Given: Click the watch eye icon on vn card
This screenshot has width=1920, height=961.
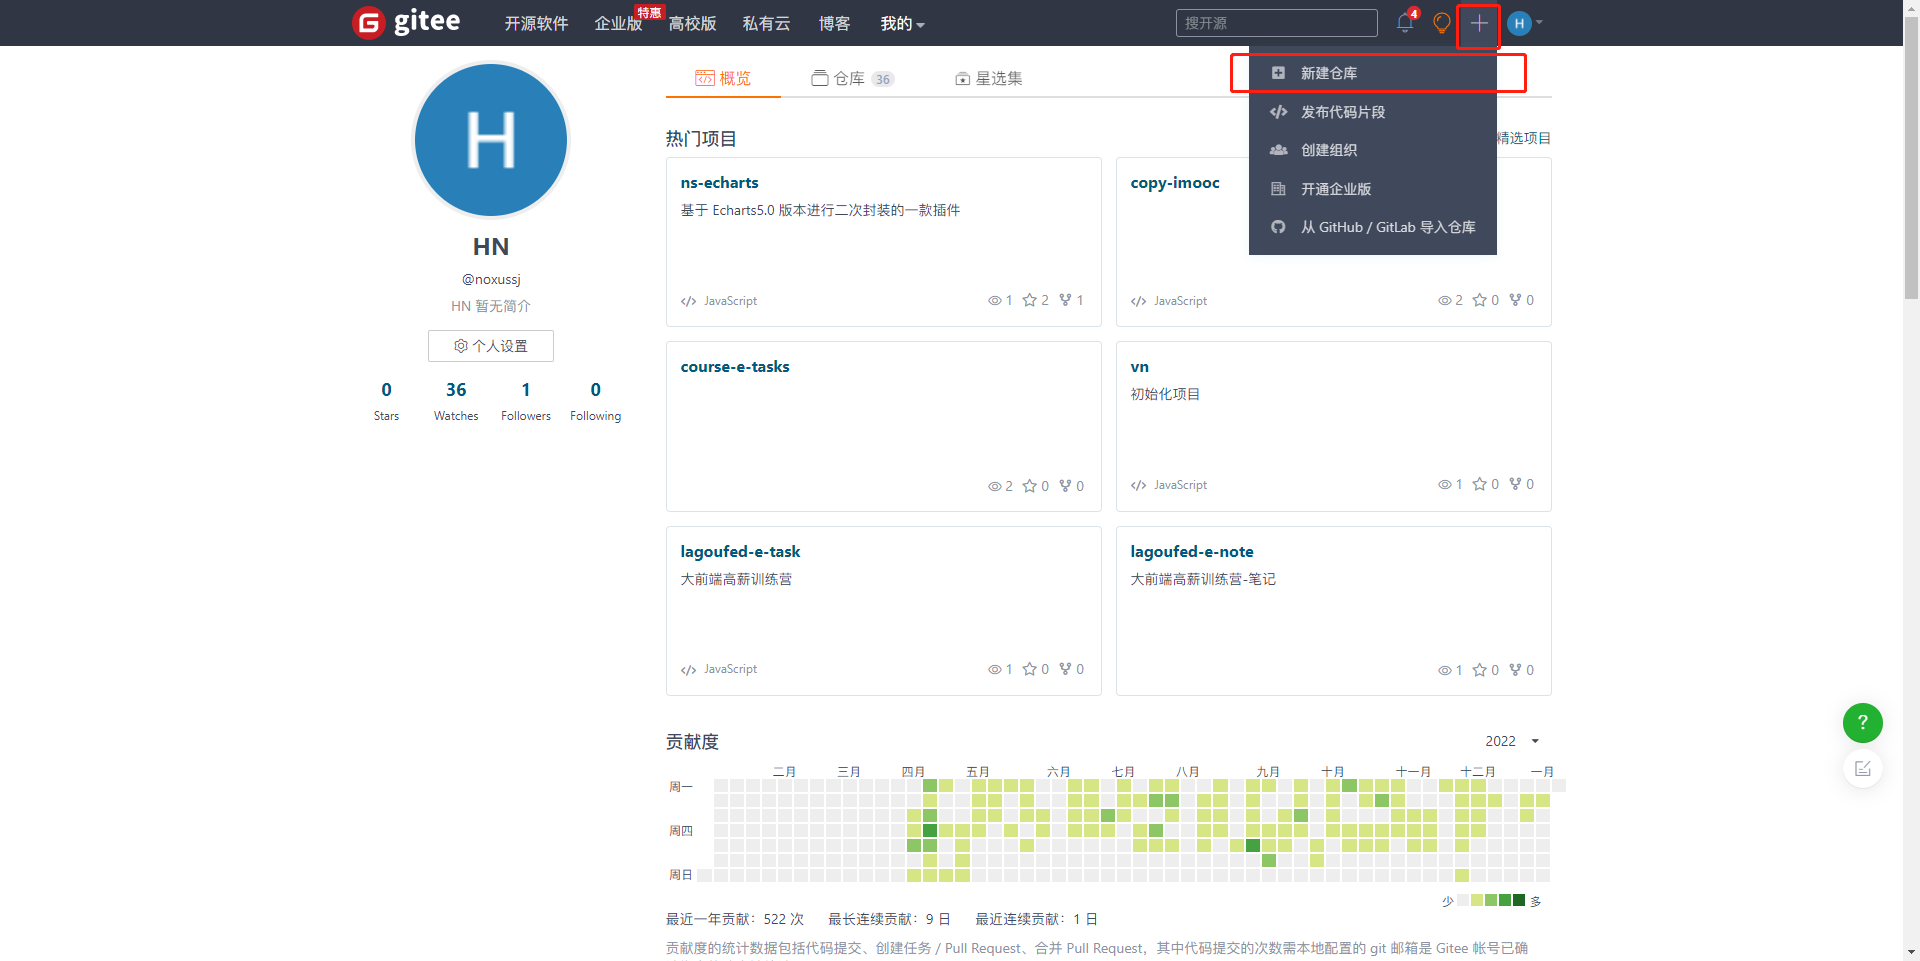Looking at the screenshot, I should 1444,484.
